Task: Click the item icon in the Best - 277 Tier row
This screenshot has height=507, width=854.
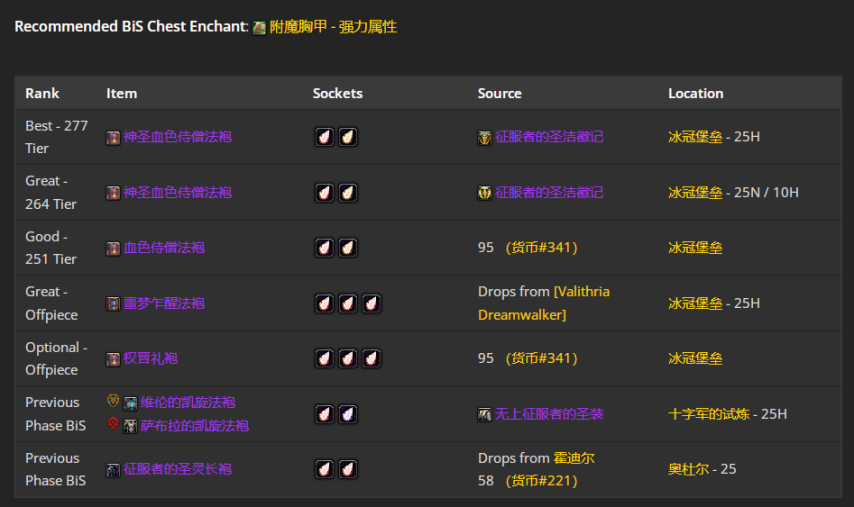Action: [113, 138]
